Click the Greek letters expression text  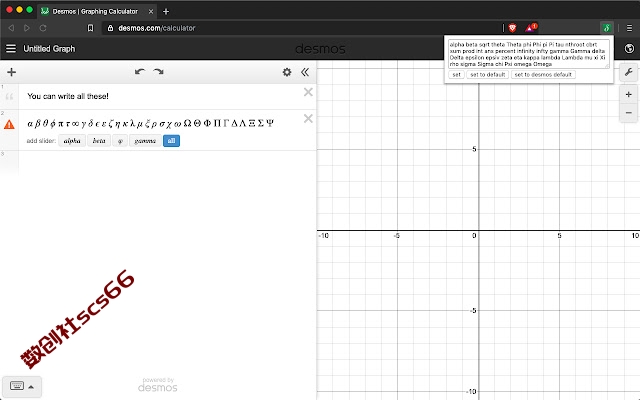click(x=150, y=123)
